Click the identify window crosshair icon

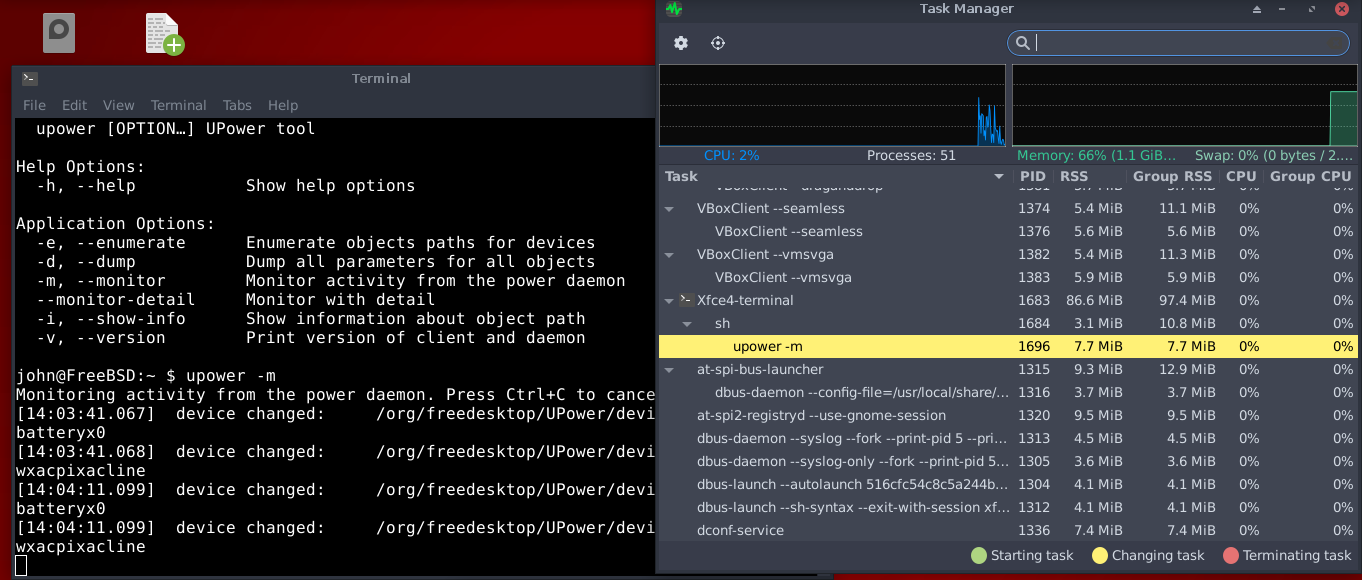(x=718, y=43)
